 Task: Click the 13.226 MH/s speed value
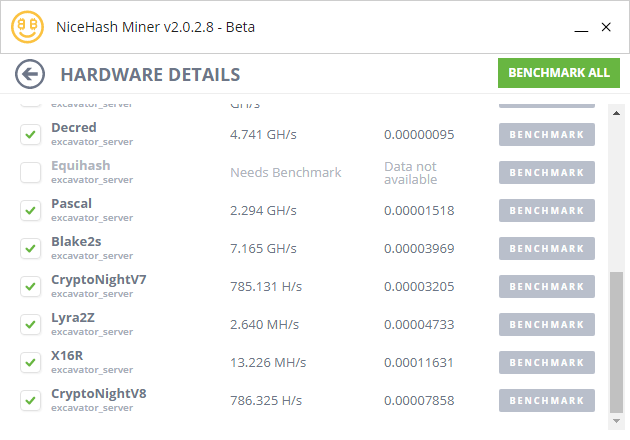point(268,363)
